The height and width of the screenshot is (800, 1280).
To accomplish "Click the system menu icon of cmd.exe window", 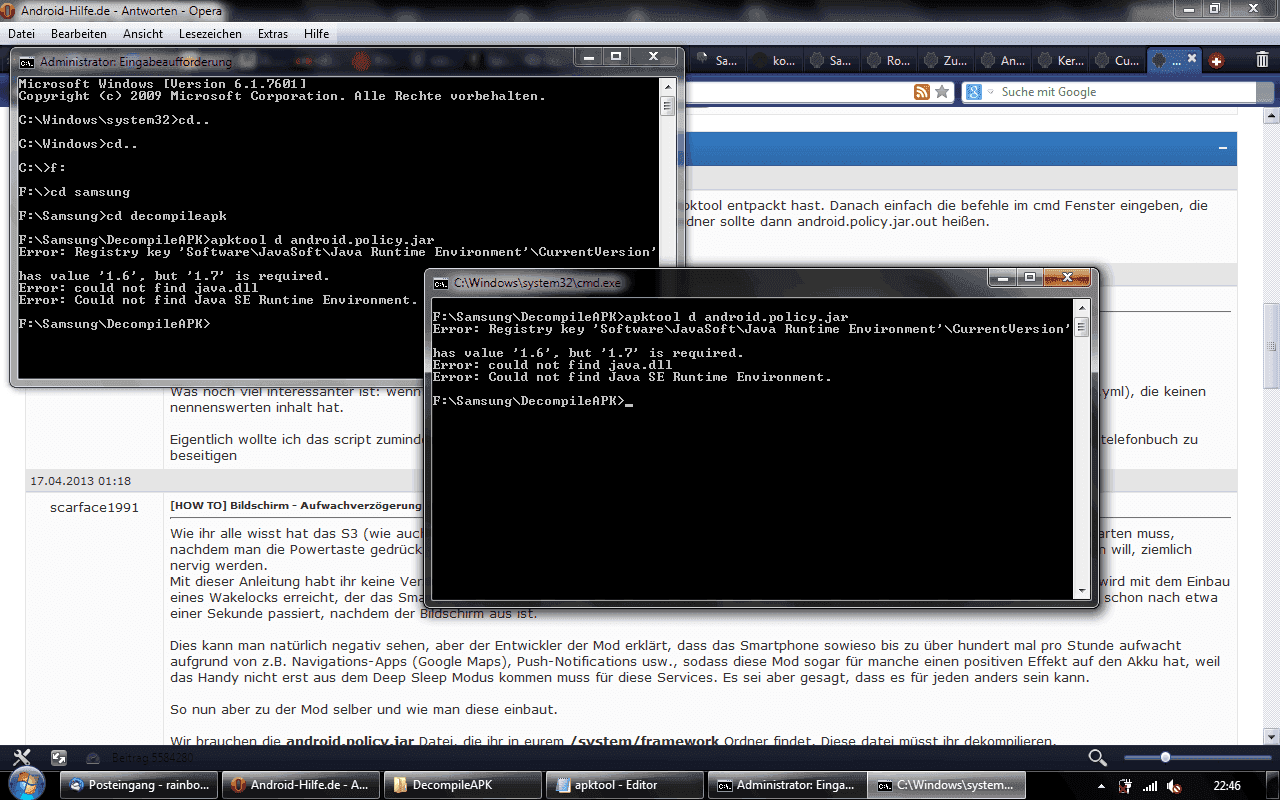I will (x=441, y=283).
